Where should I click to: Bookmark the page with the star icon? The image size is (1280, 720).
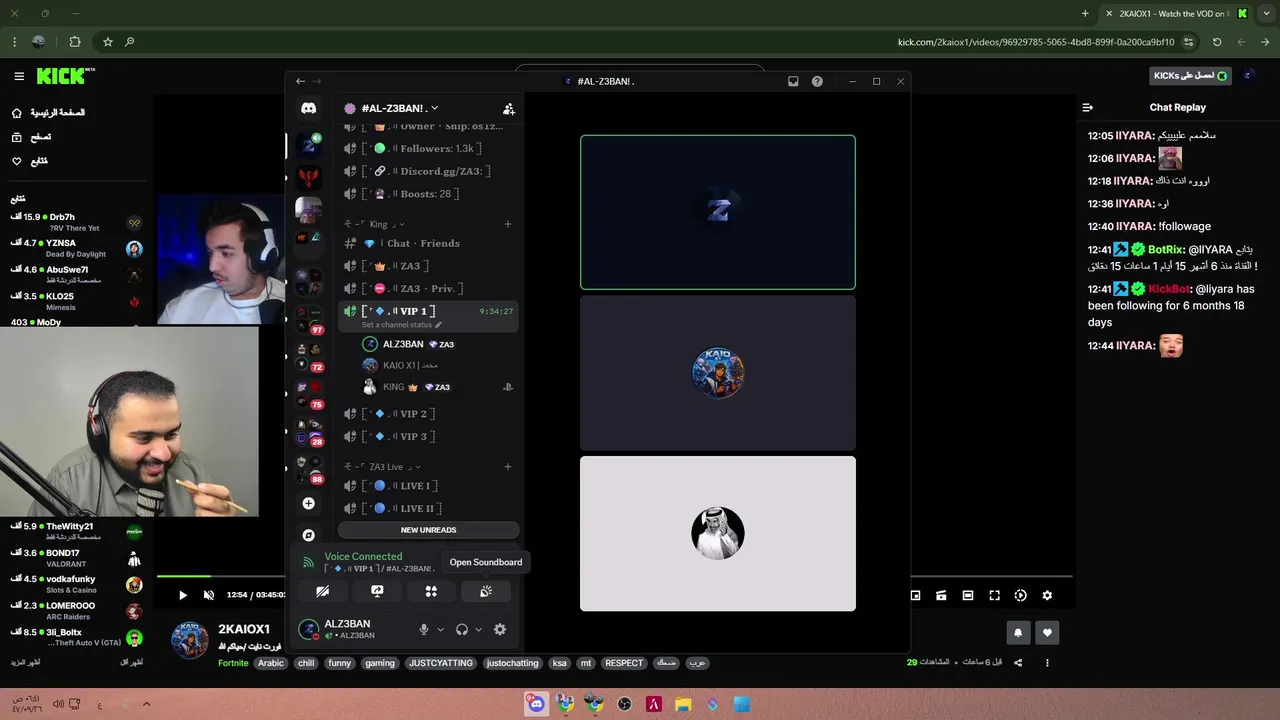(x=108, y=42)
